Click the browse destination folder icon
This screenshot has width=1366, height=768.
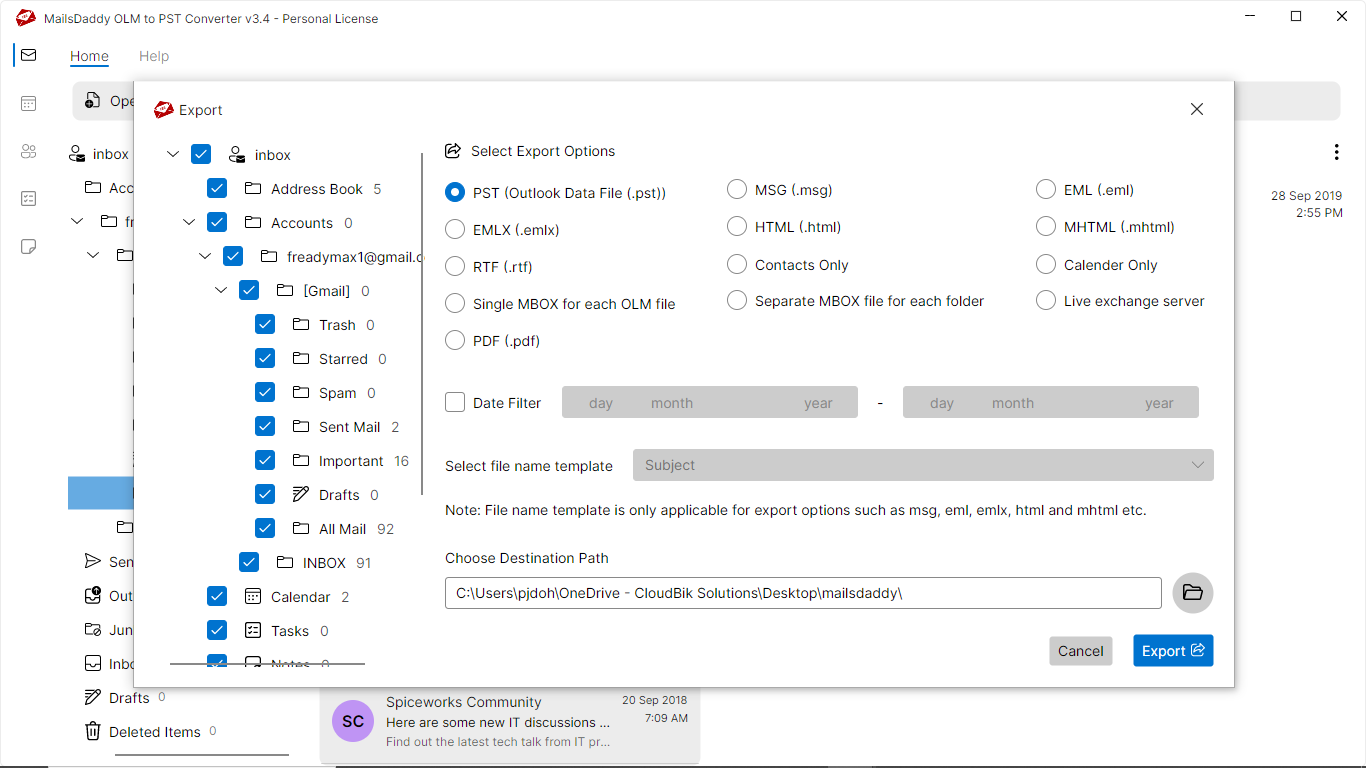(x=1192, y=593)
